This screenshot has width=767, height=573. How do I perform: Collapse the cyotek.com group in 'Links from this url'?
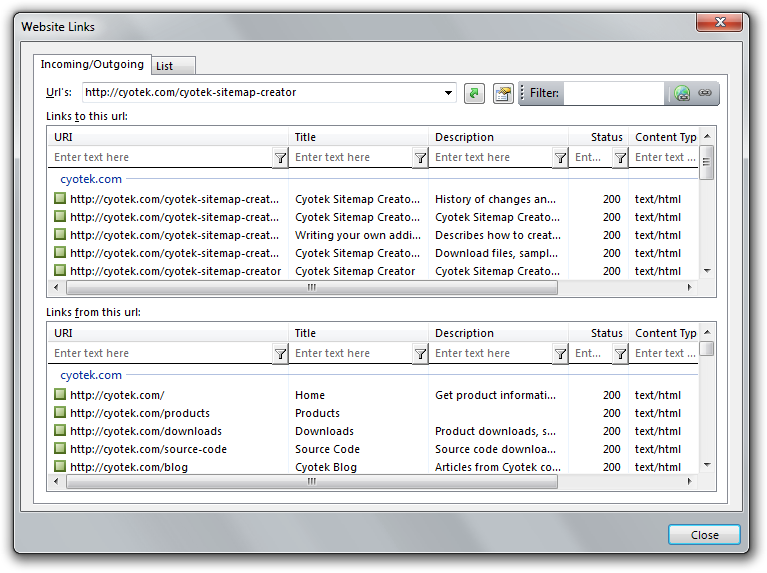pyautogui.click(x=91, y=375)
